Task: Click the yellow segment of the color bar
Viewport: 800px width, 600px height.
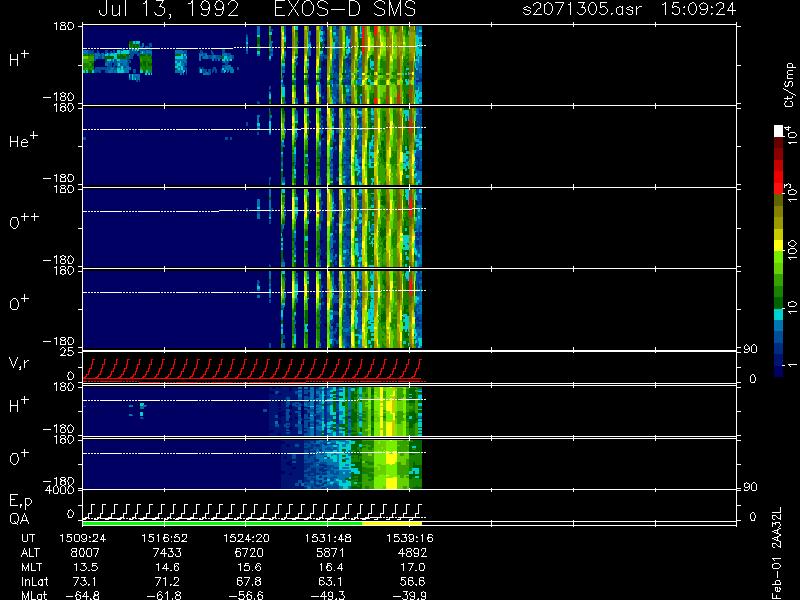Action: 778,247
